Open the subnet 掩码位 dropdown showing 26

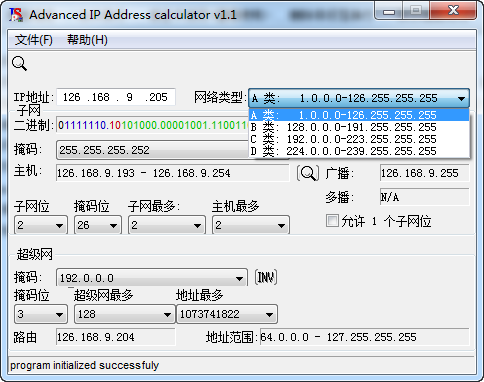[98, 225]
